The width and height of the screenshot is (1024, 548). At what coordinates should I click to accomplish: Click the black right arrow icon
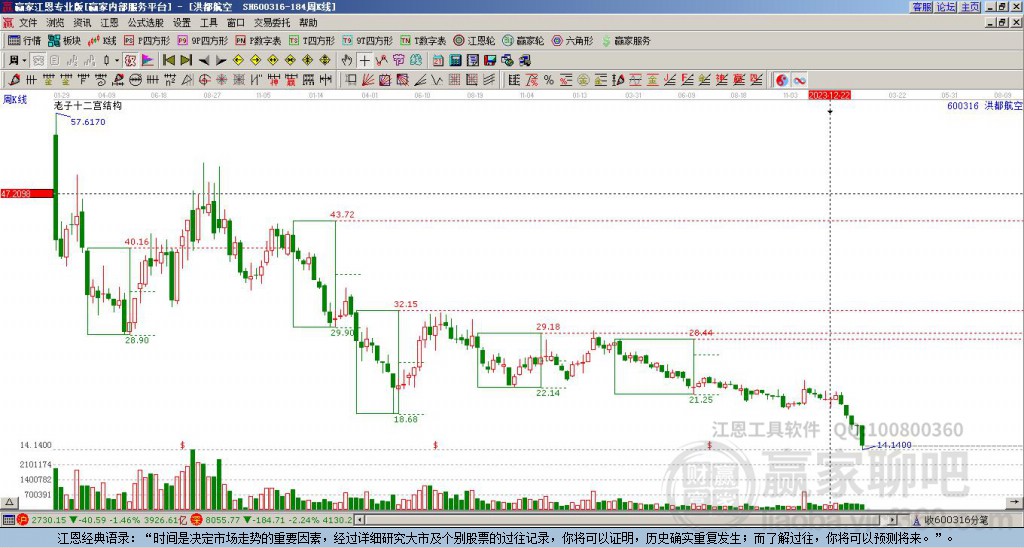point(221,60)
